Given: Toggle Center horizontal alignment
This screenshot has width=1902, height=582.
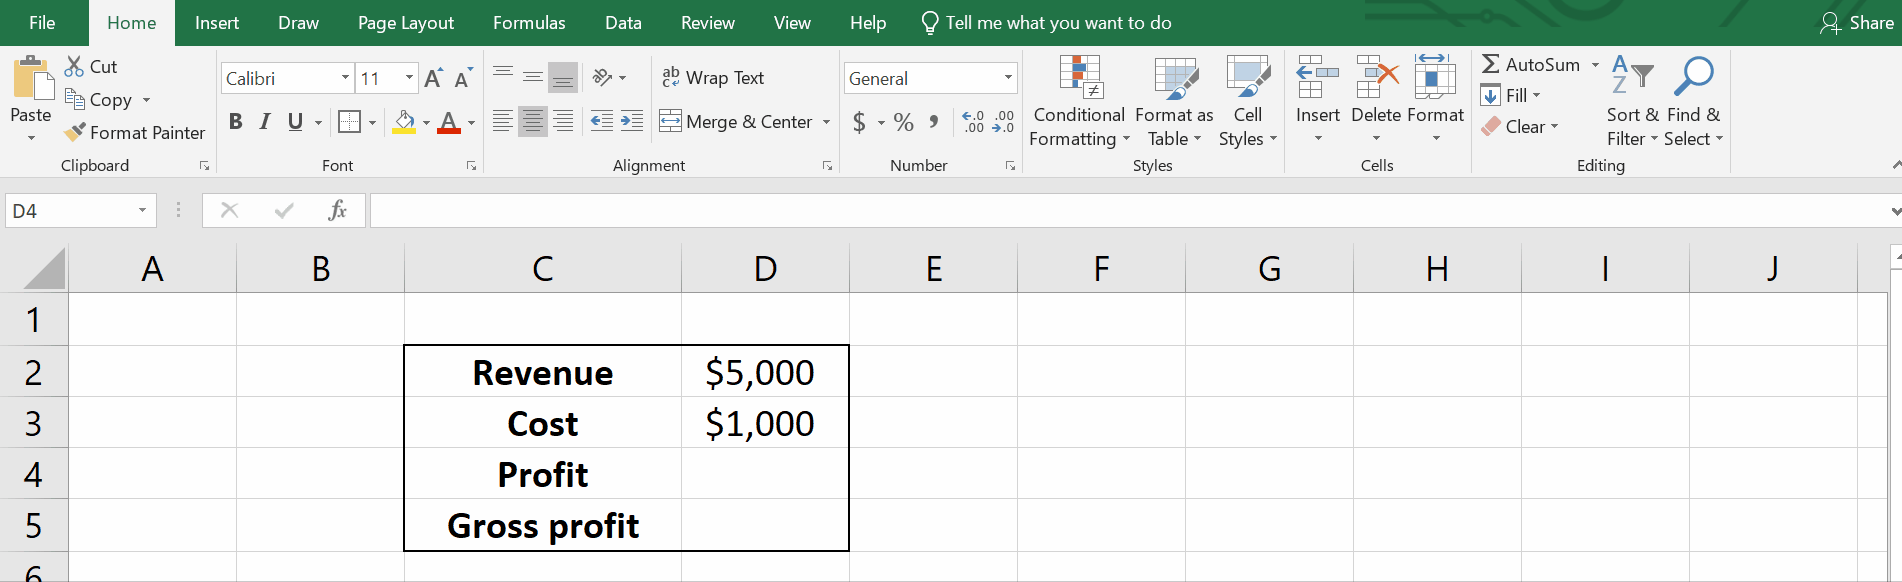Looking at the screenshot, I should (533, 122).
